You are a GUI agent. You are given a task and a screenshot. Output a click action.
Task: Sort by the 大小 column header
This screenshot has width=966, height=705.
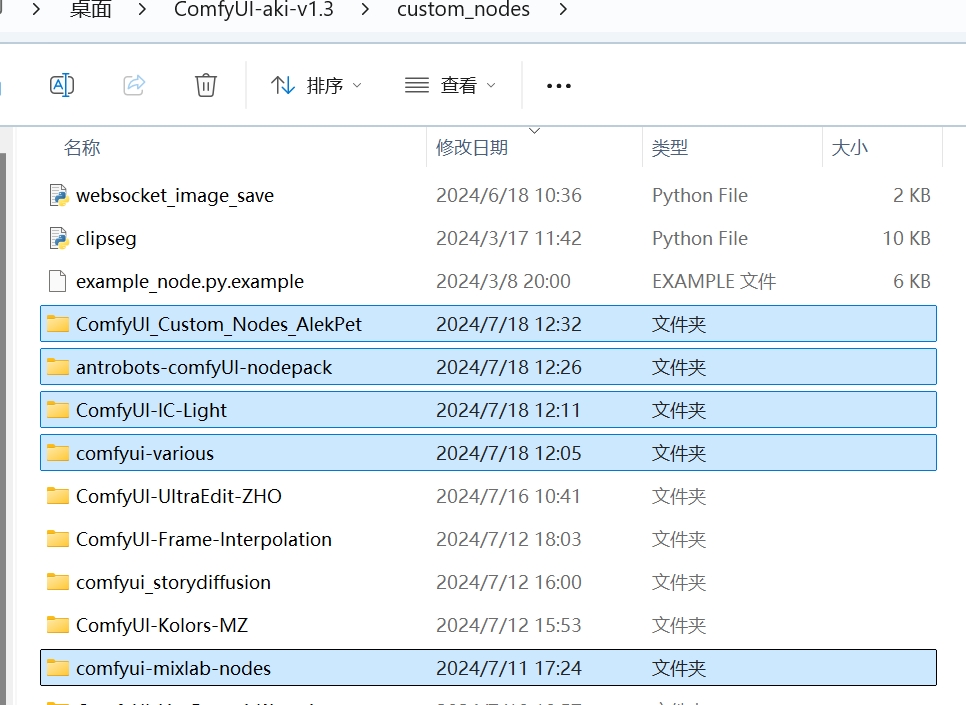click(850, 148)
